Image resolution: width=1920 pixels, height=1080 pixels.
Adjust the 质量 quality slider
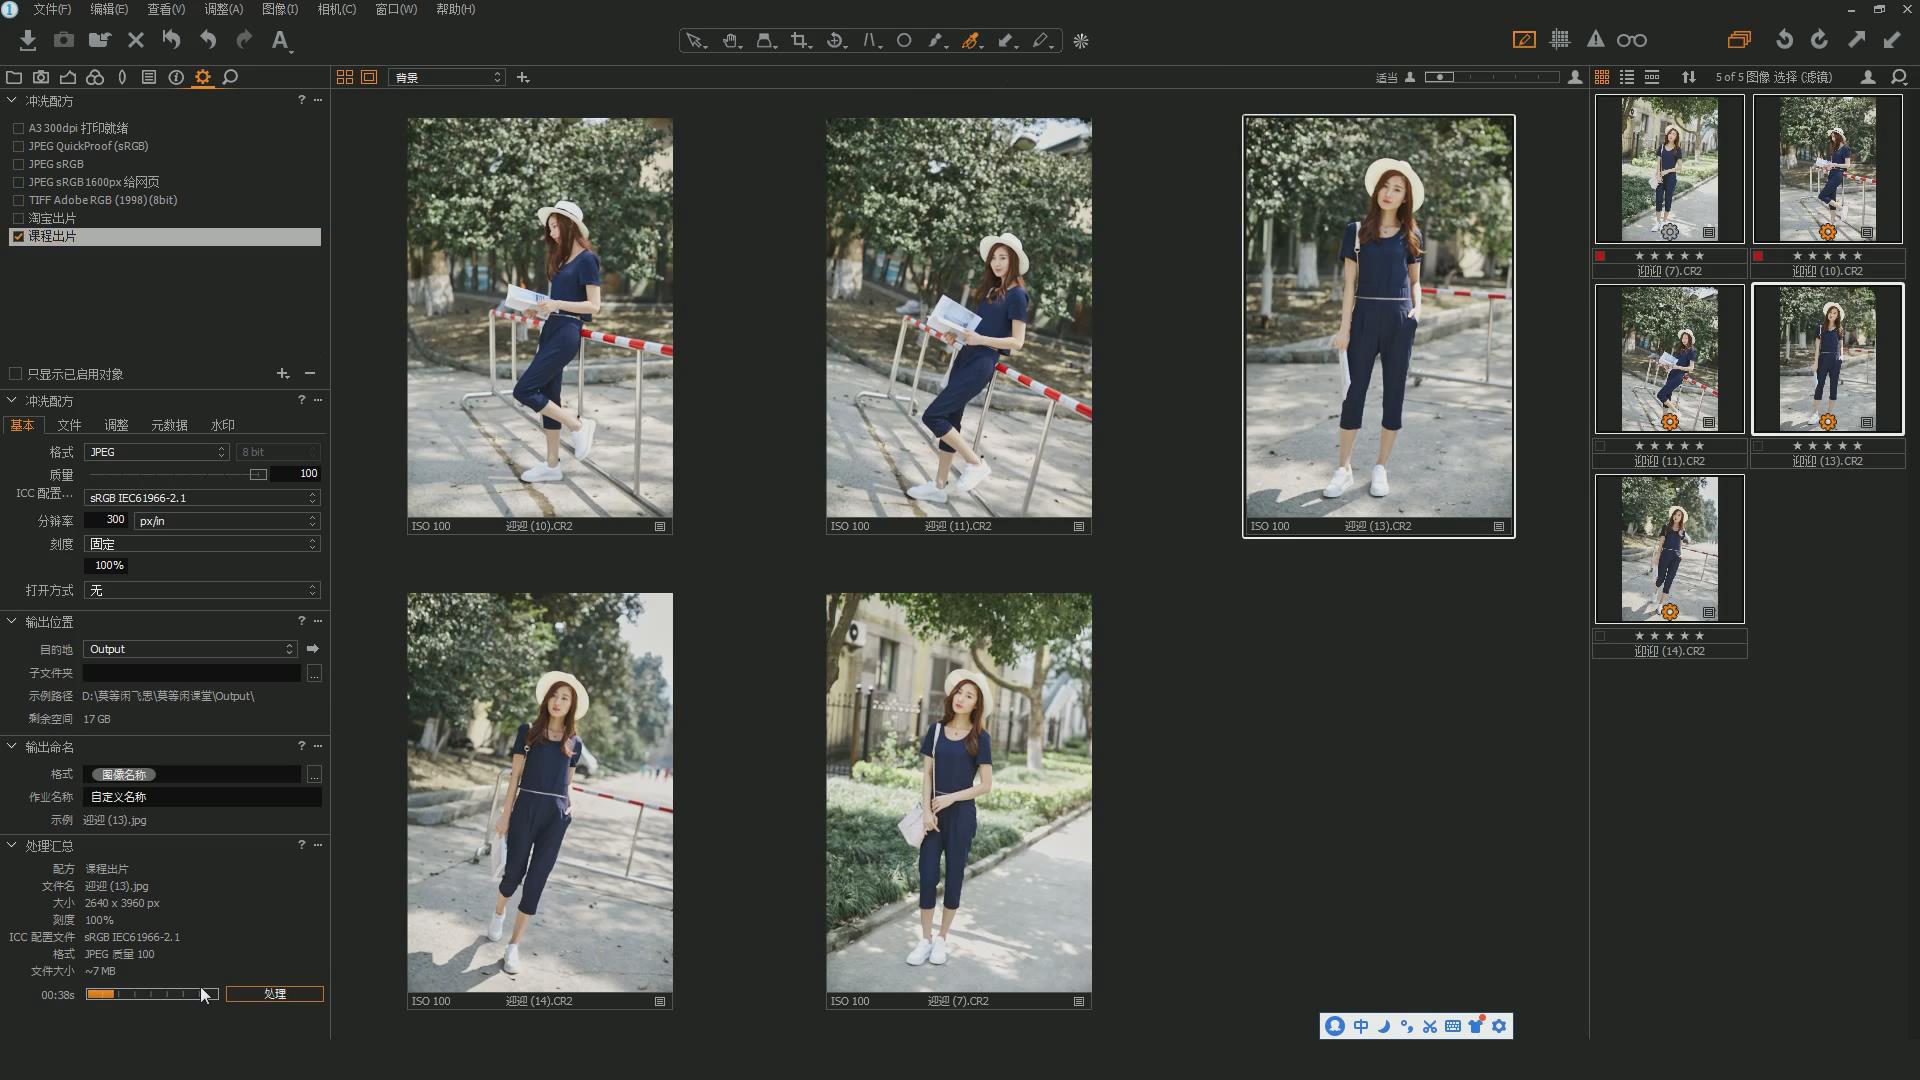coord(258,474)
